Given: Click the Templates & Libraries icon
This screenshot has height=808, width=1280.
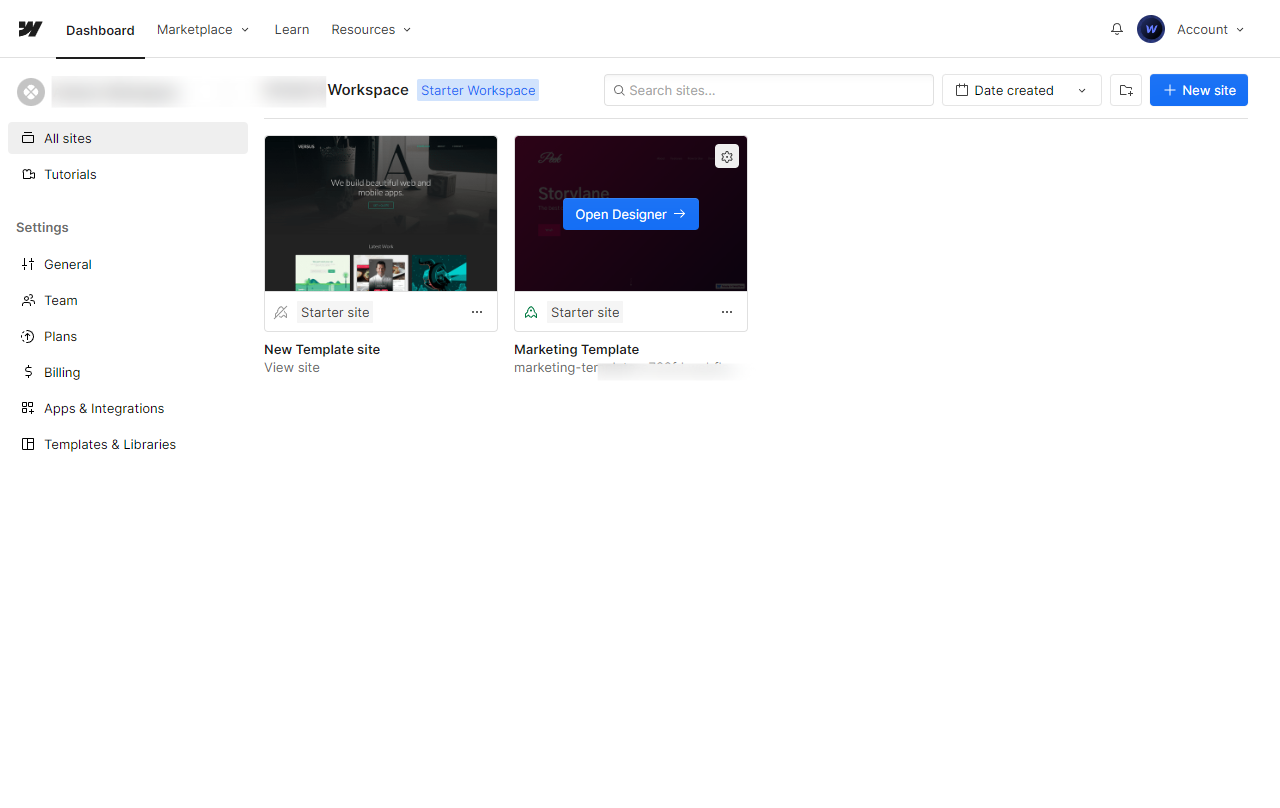Looking at the screenshot, I should tap(28, 444).
